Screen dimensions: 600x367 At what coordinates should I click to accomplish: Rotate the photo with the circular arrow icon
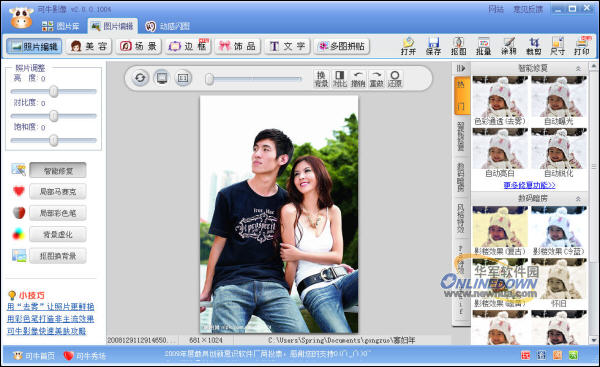[x=140, y=78]
